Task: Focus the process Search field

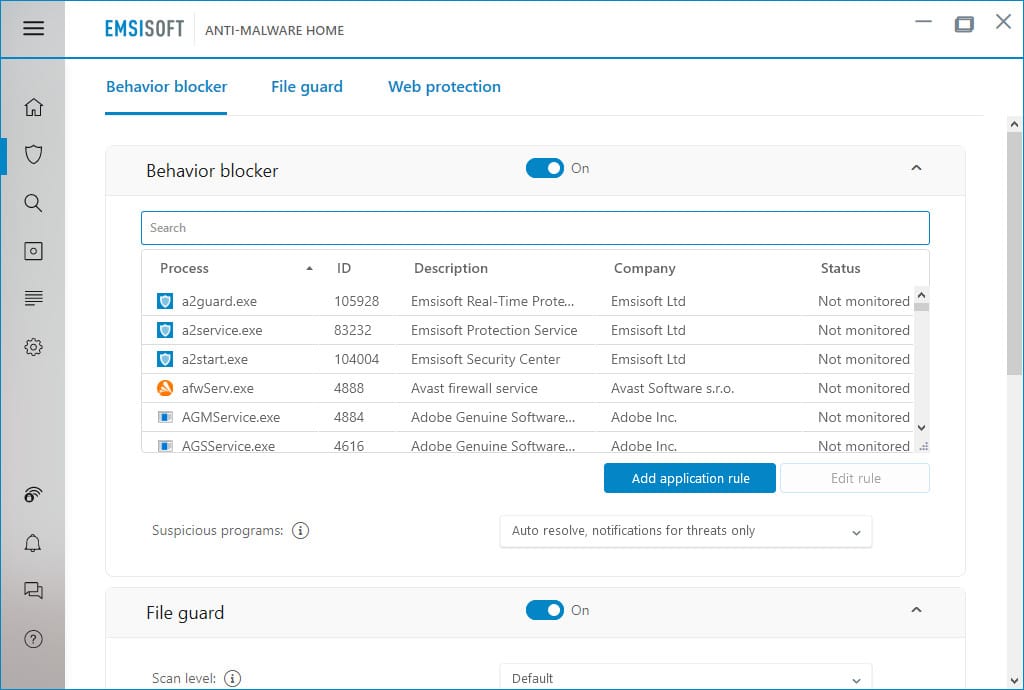Action: (536, 228)
